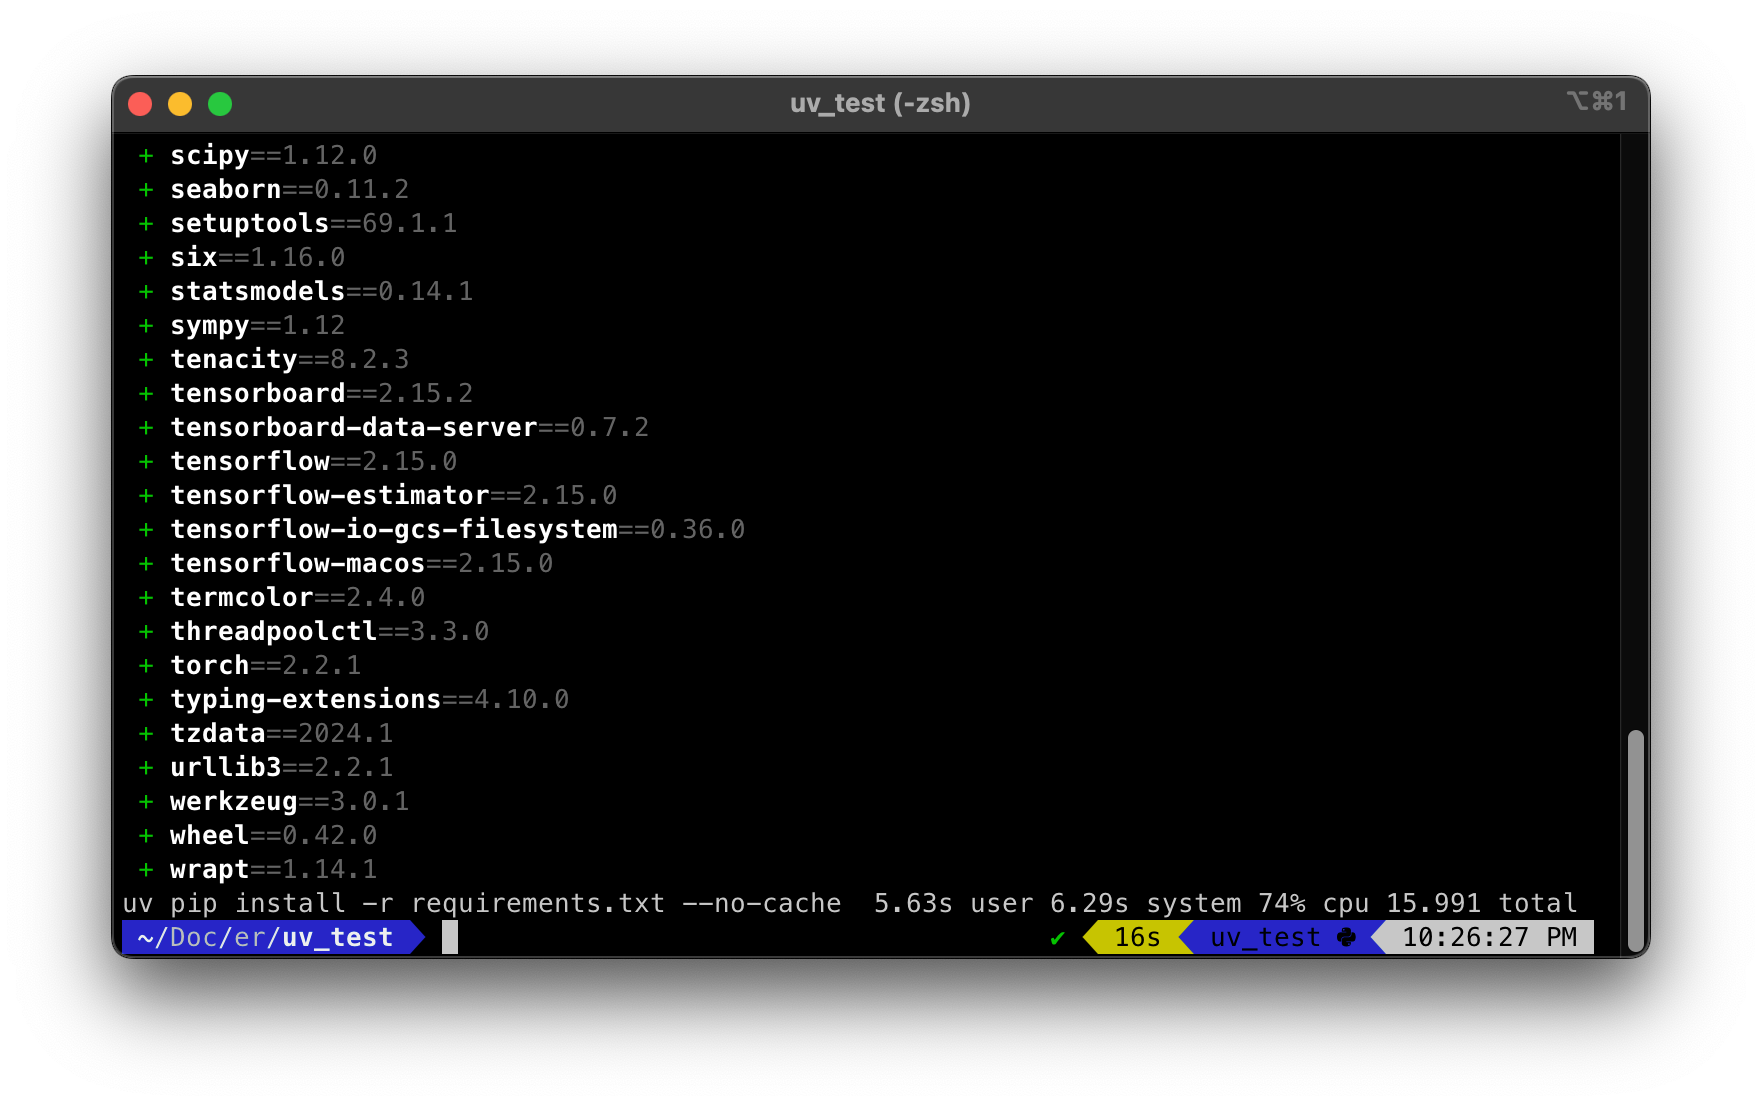Minimize the terminal with the yellow button

click(x=180, y=104)
